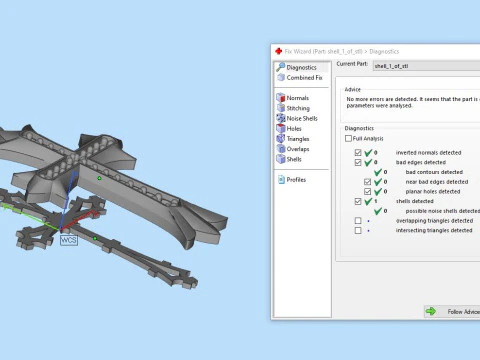Screen dimensions: 480x360
Task: Switch to the Normals page
Action: pos(298,98)
